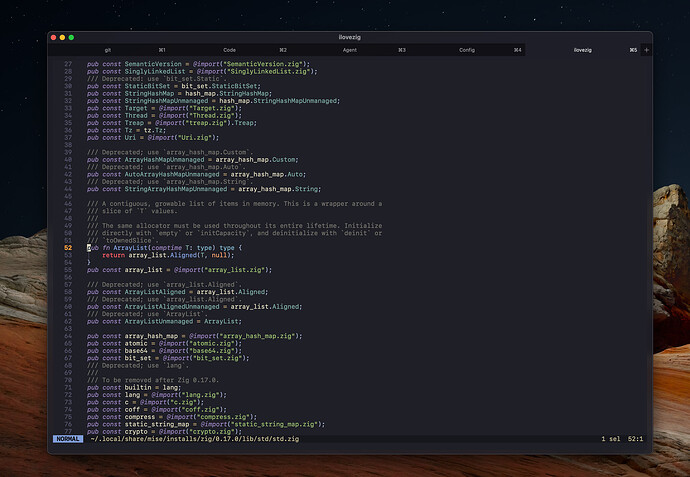Open the Agent tab
The image size is (690, 477).
coord(350,50)
